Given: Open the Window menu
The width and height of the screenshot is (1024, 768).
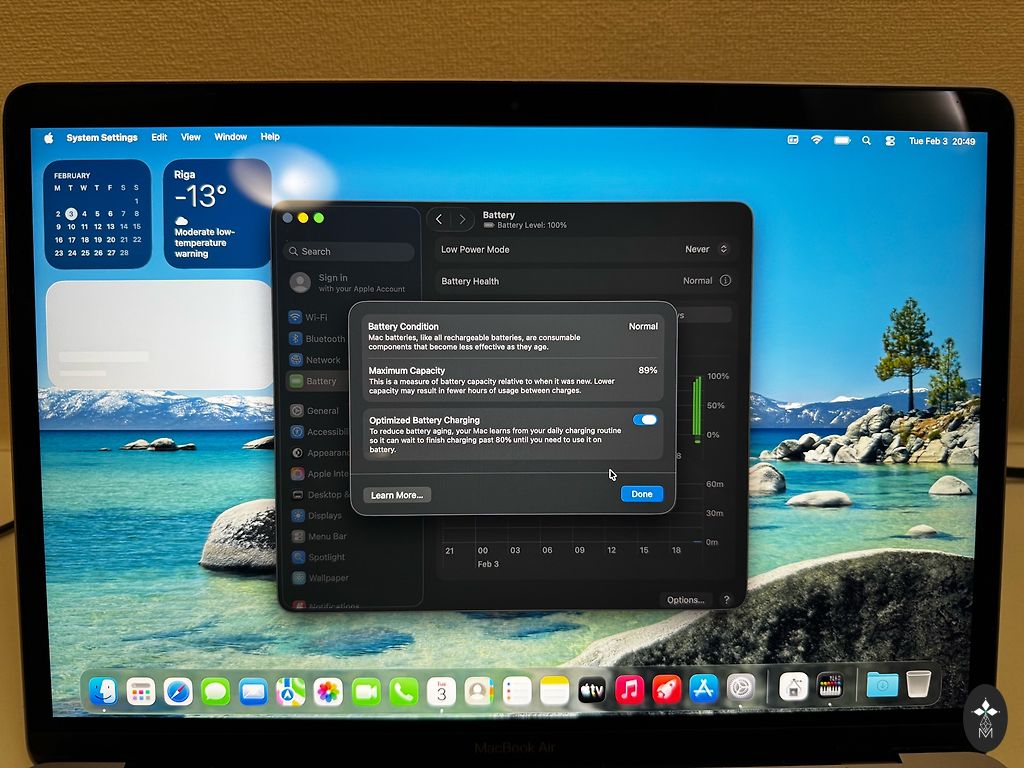Looking at the screenshot, I should [x=230, y=137].
